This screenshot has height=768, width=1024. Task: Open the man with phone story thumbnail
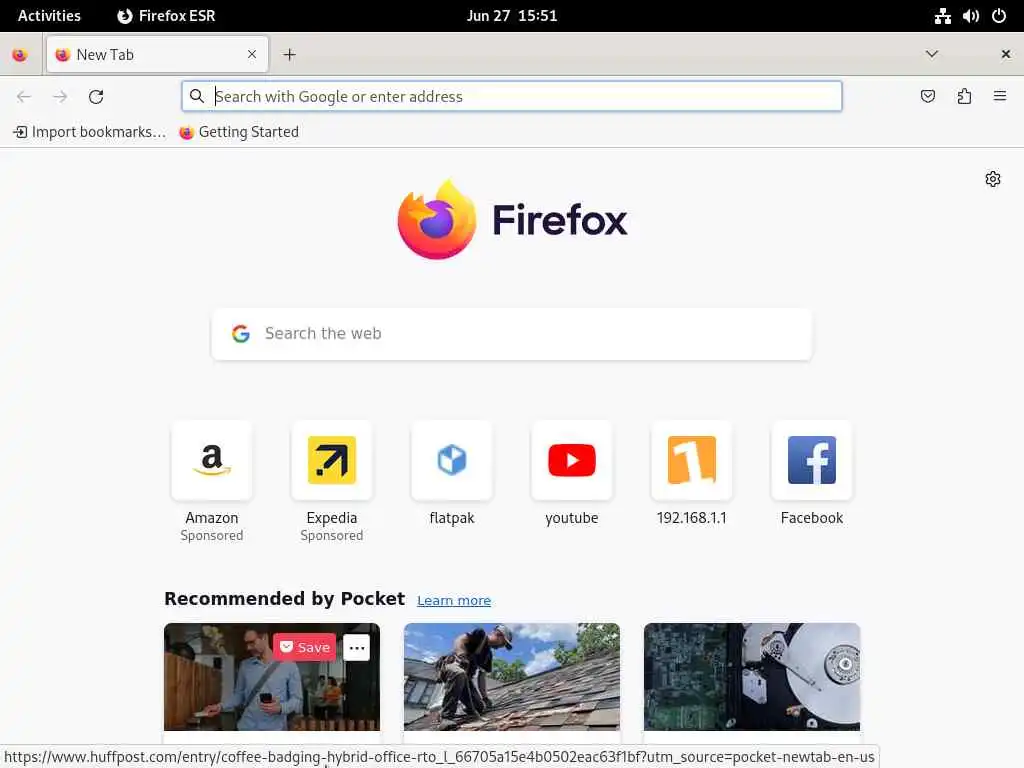272,677
